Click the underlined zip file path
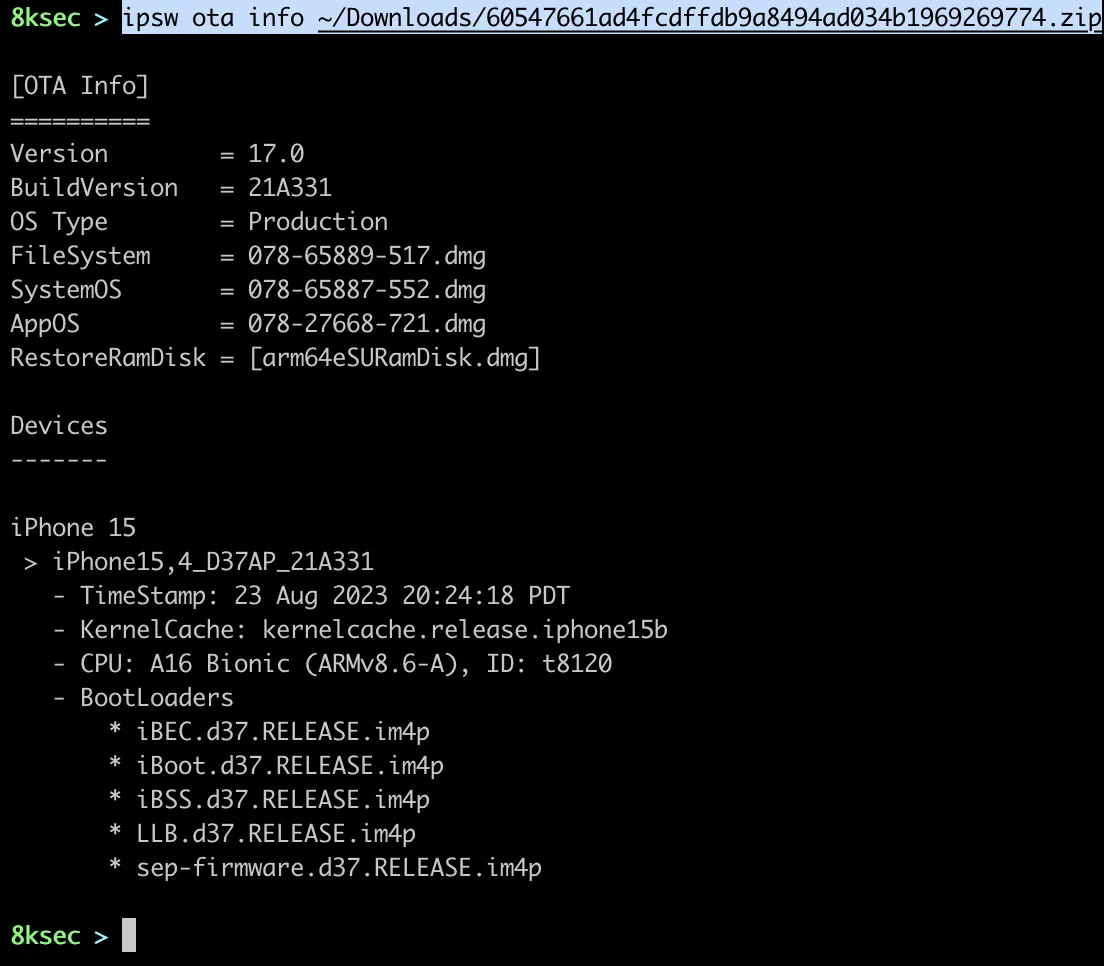Screen dimensions: 1104x966 [x=709, y=18]
